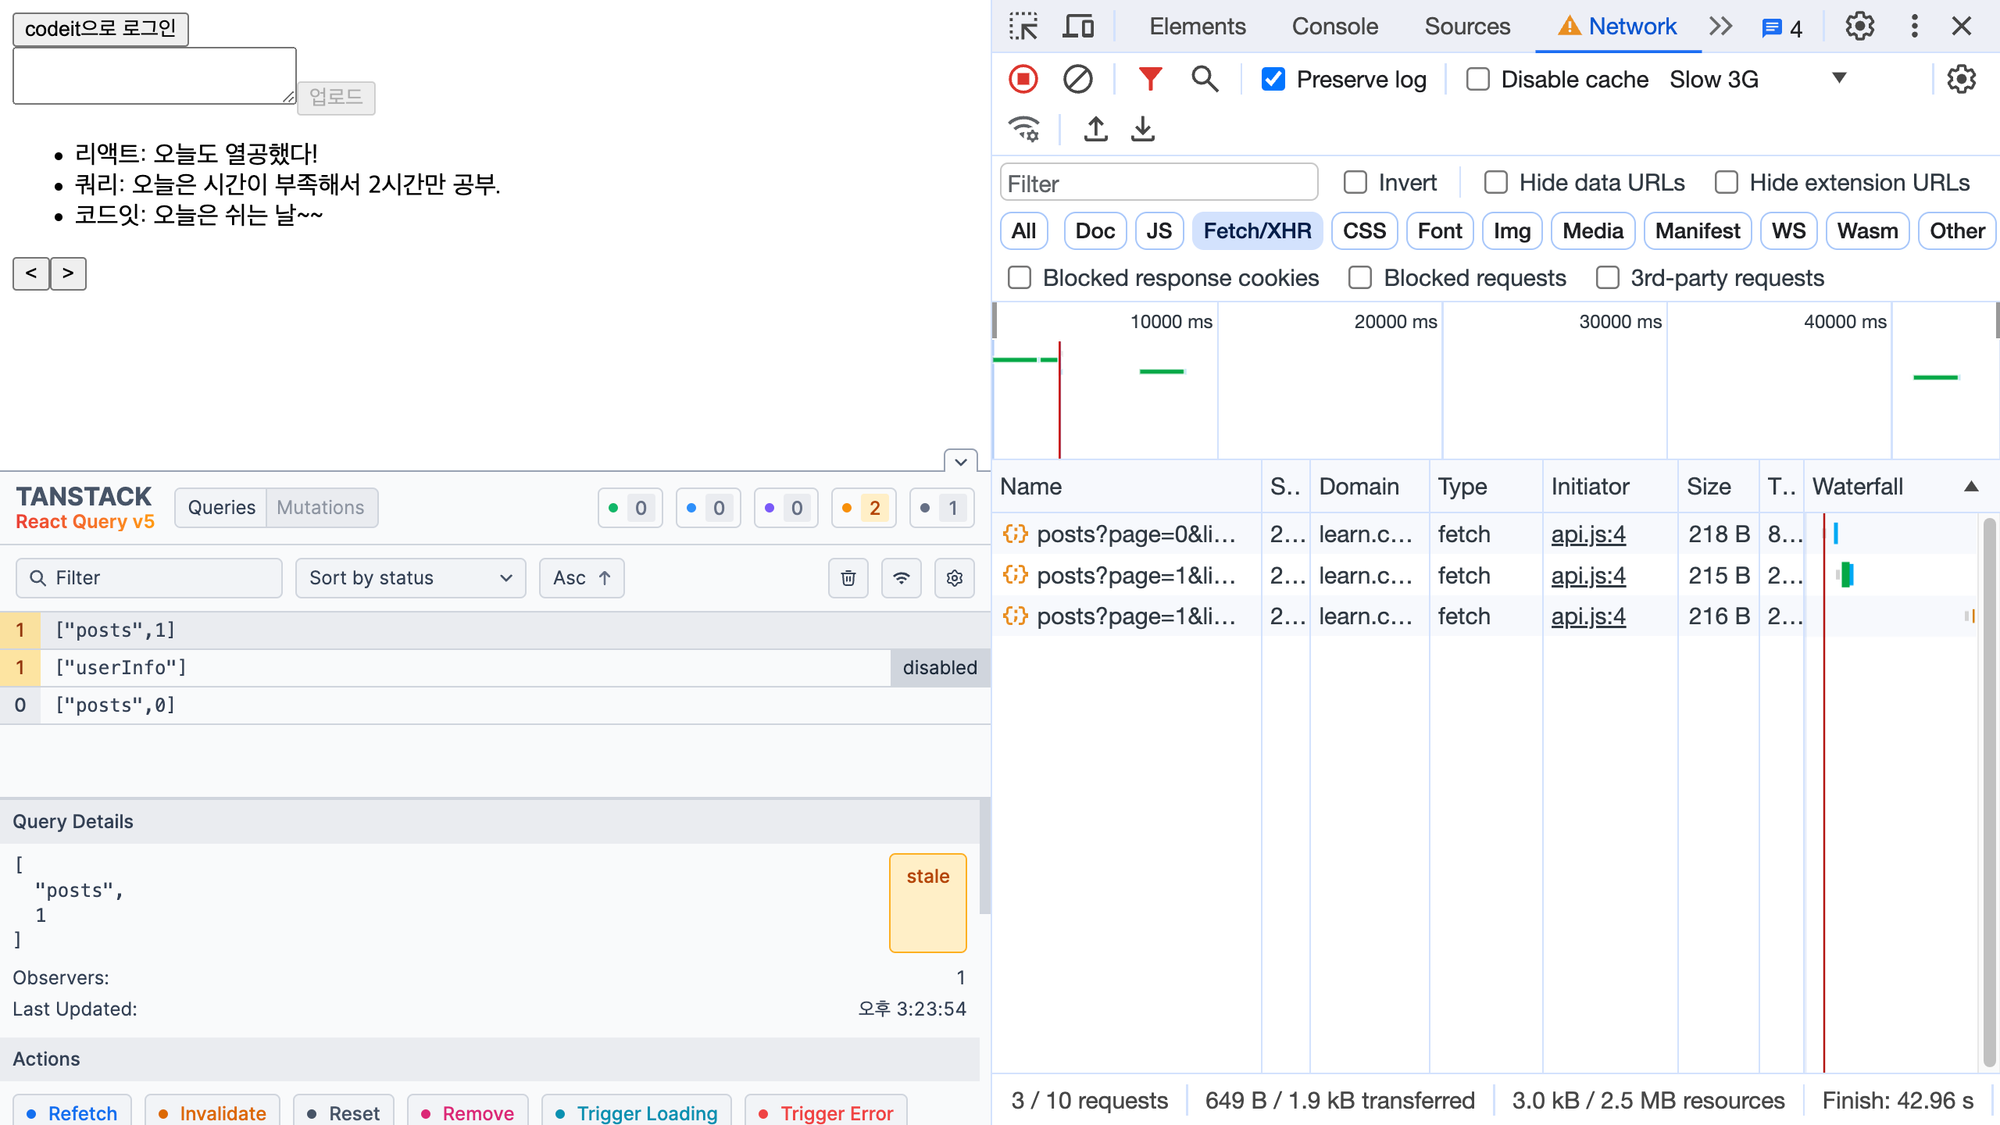Open the network search magnifier
The image size is (2000, 1125).
tap(1204, 79)
